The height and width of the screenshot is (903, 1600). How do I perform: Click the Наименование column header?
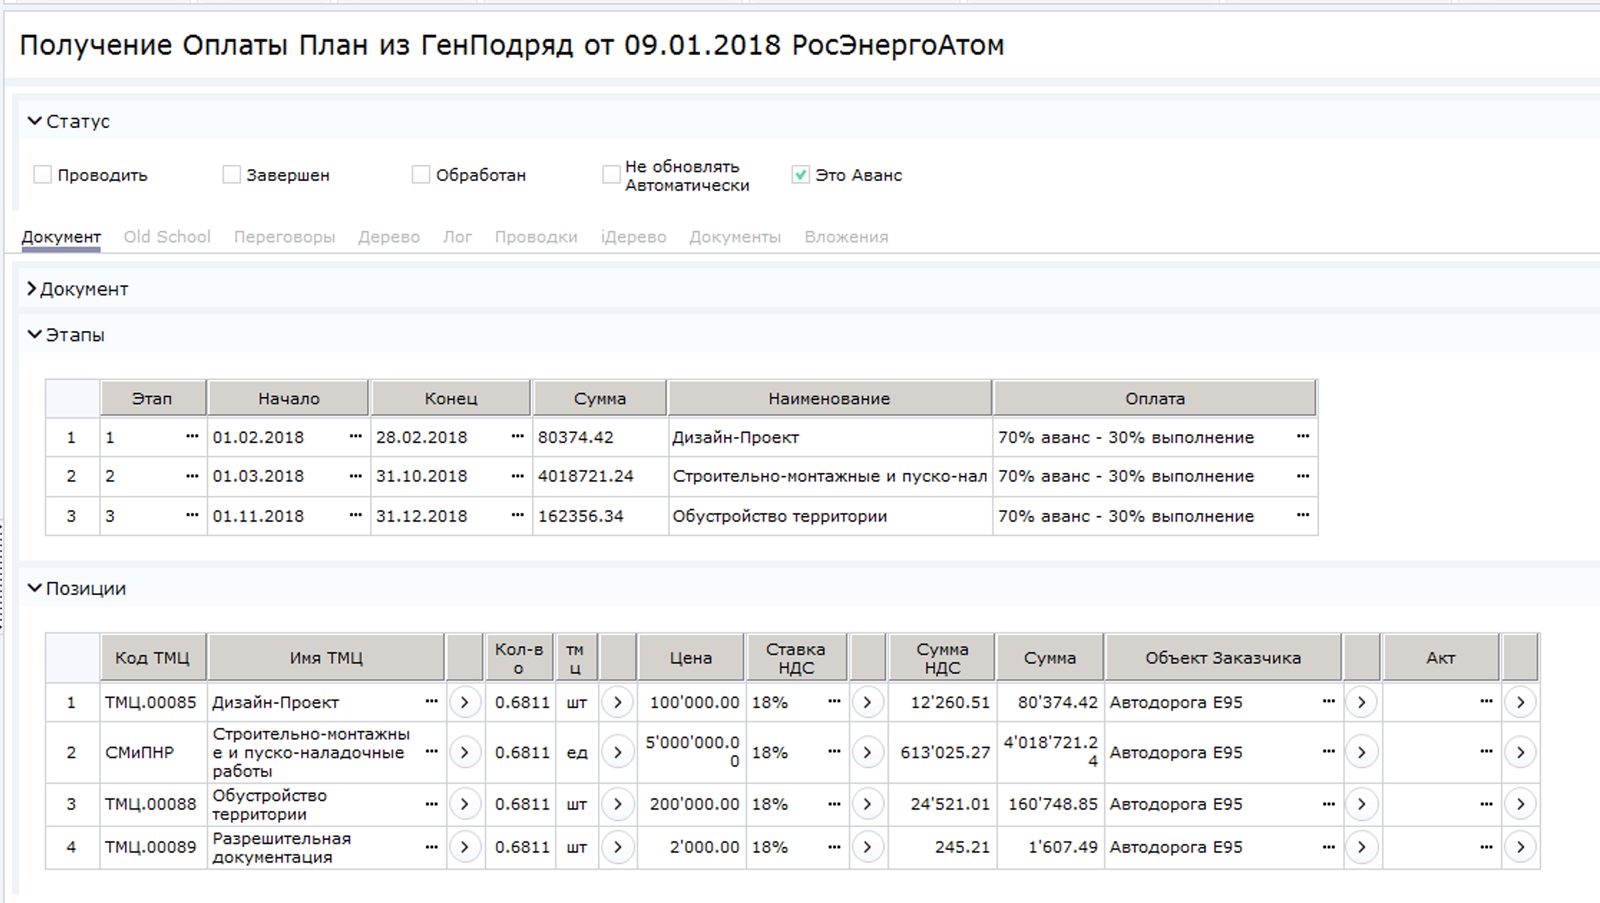tap(829, 398)
